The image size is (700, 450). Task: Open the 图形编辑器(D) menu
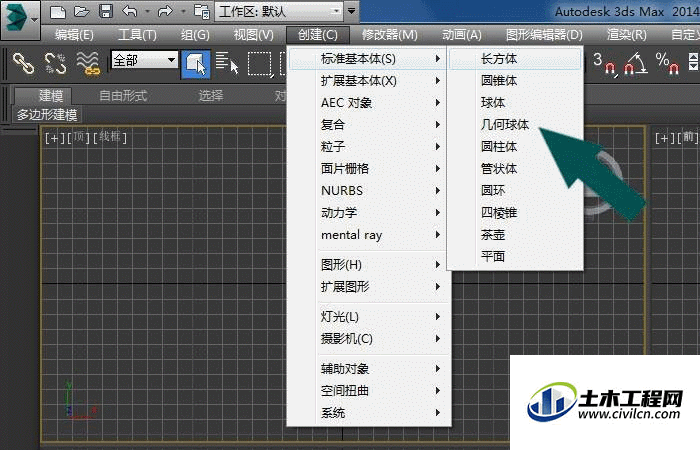(x=544, y=35)
